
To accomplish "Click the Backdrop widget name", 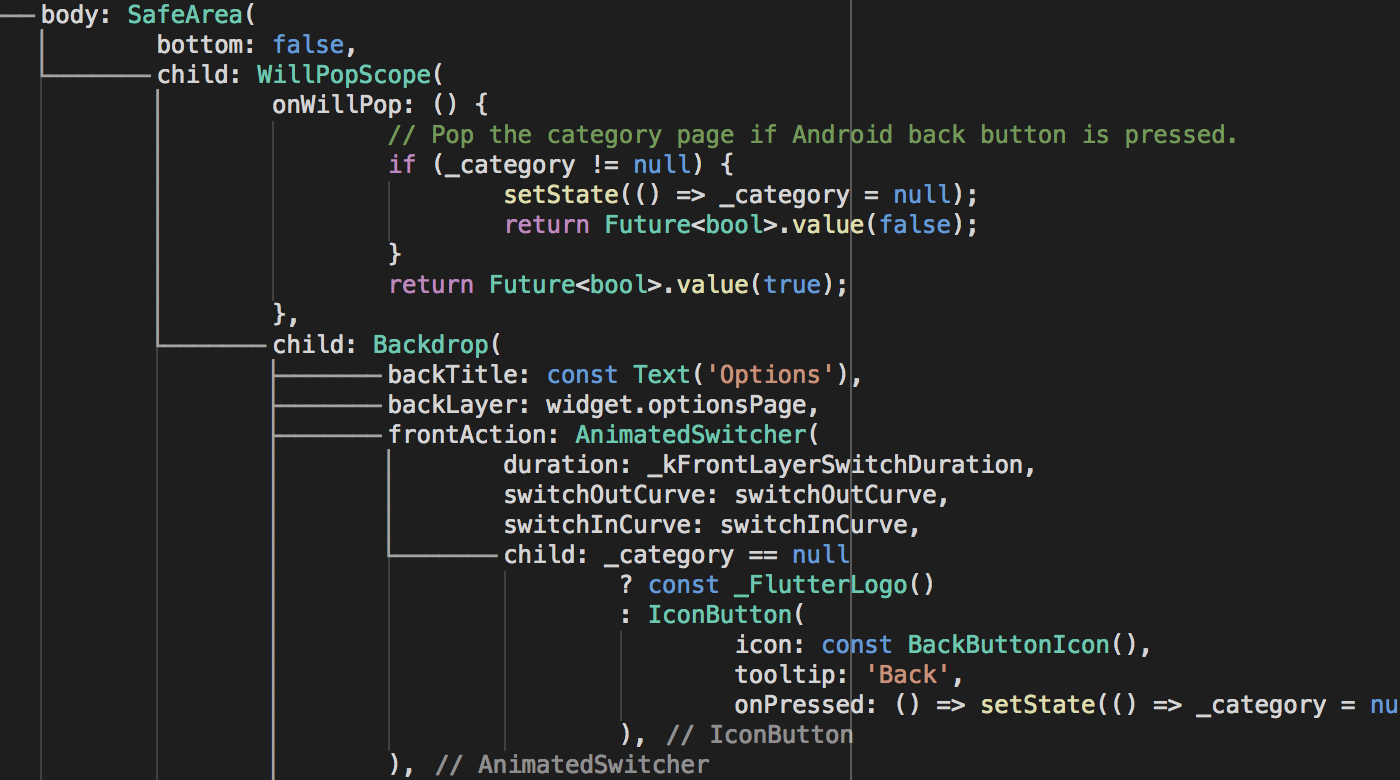I will (430, 345).
